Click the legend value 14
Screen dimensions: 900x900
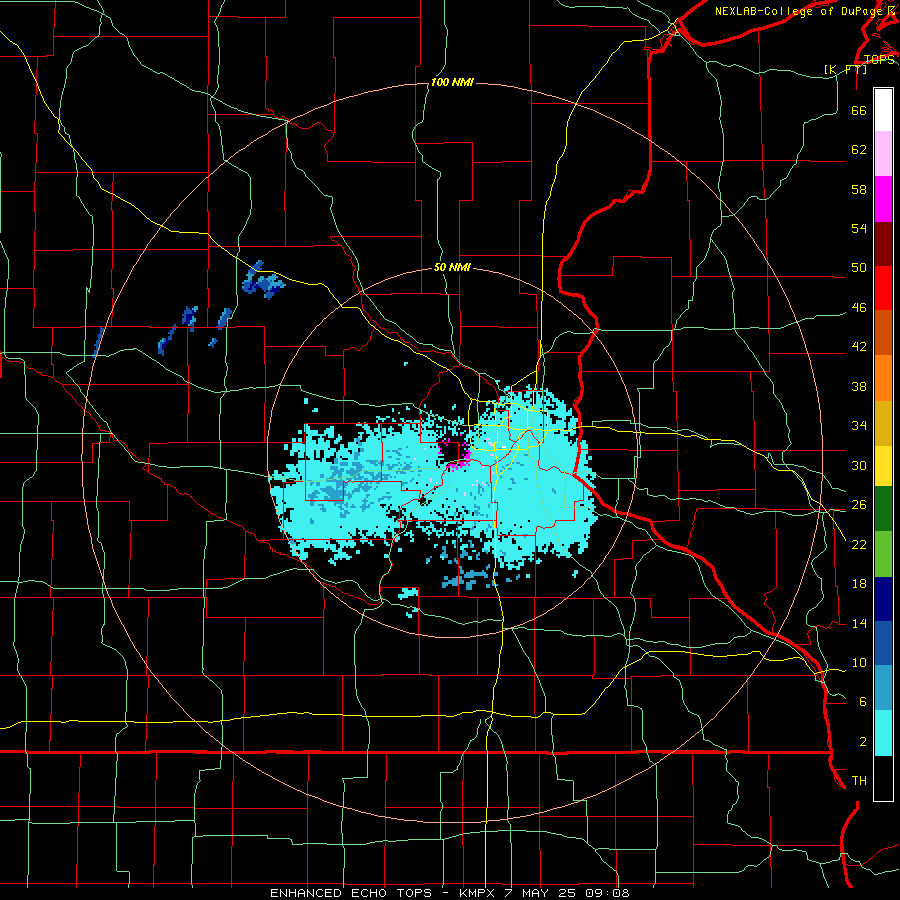point(859,623)
